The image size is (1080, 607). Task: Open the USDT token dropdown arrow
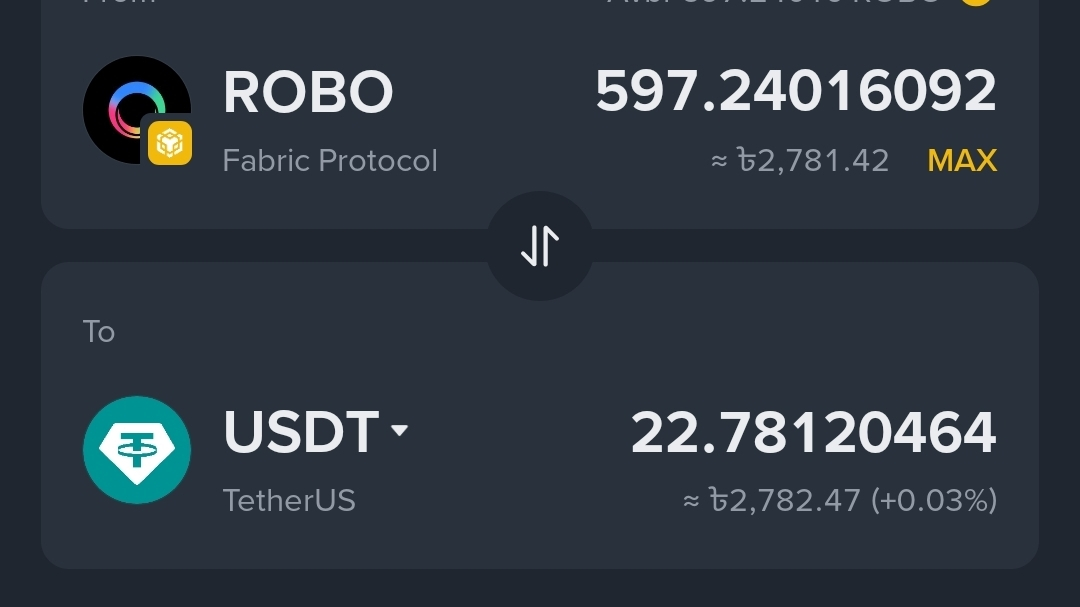[399, 431]
